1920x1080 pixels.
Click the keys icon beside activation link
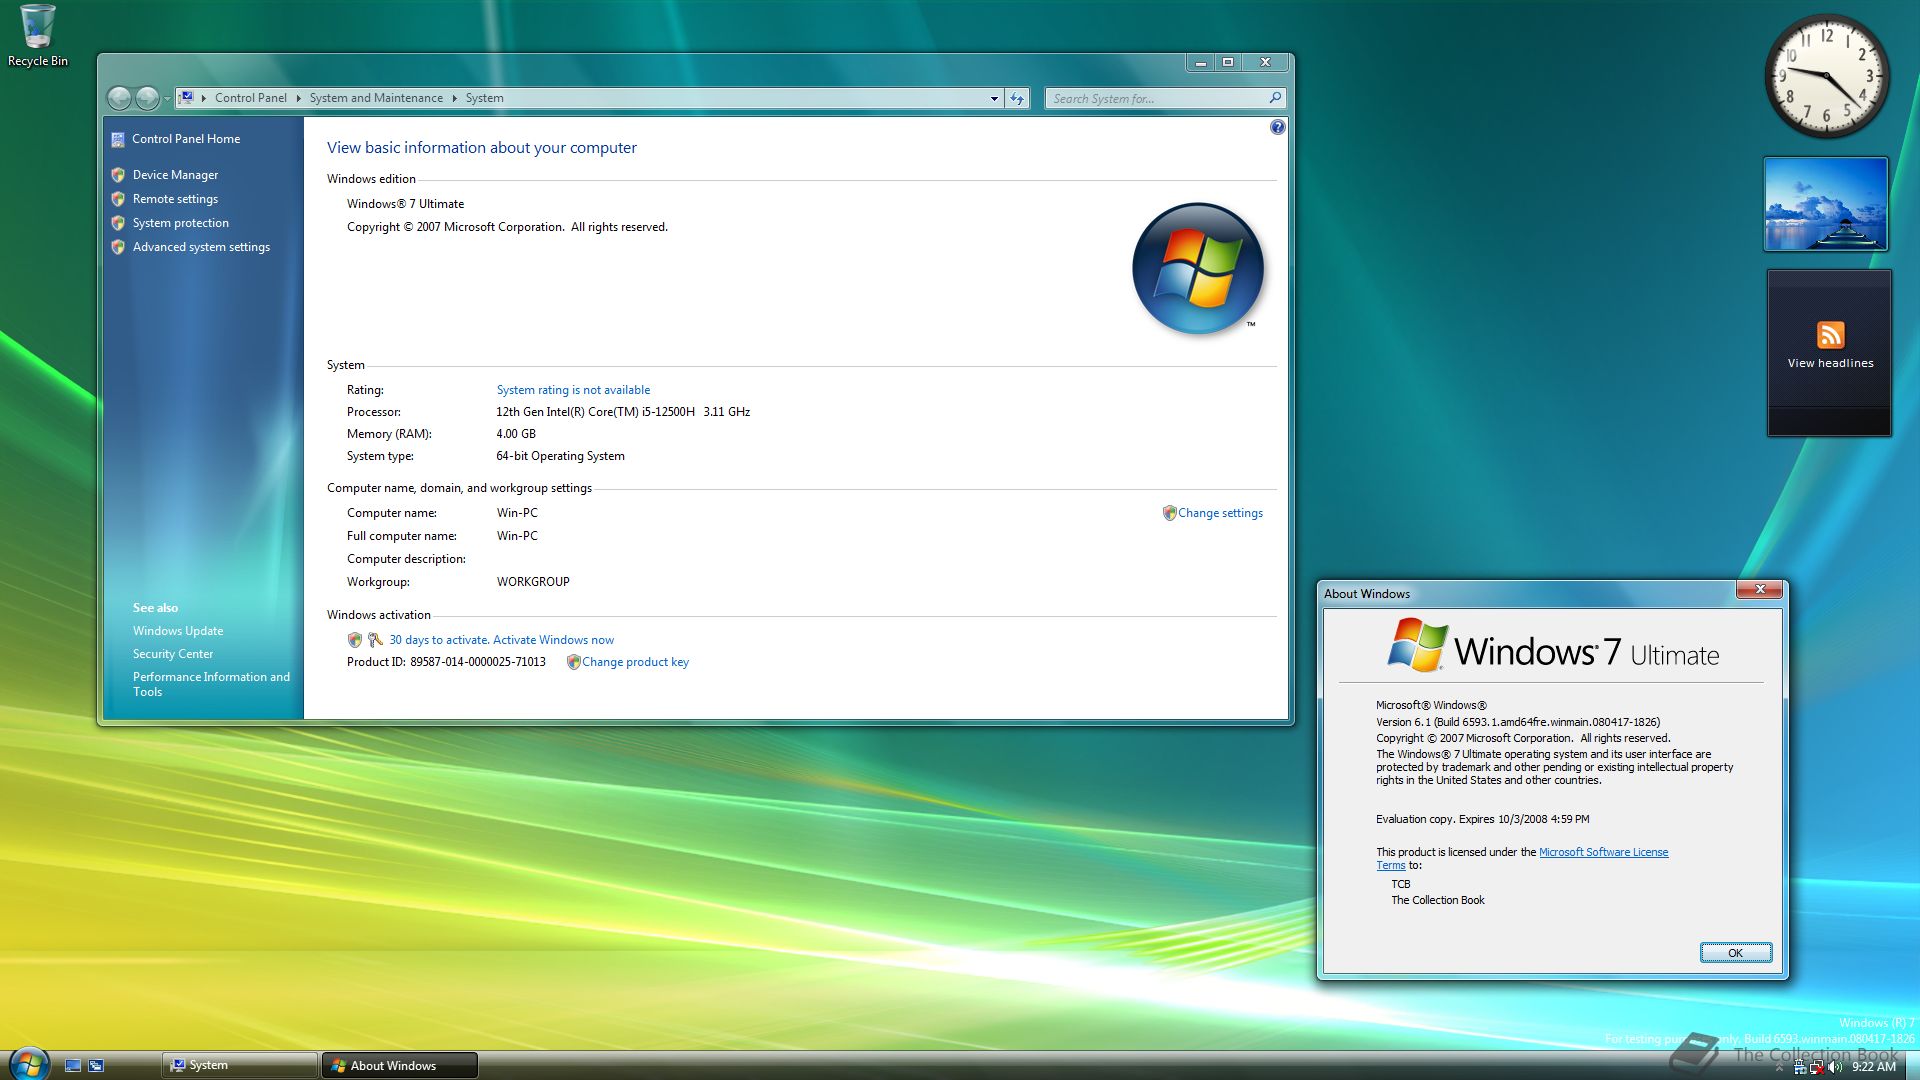375,640
